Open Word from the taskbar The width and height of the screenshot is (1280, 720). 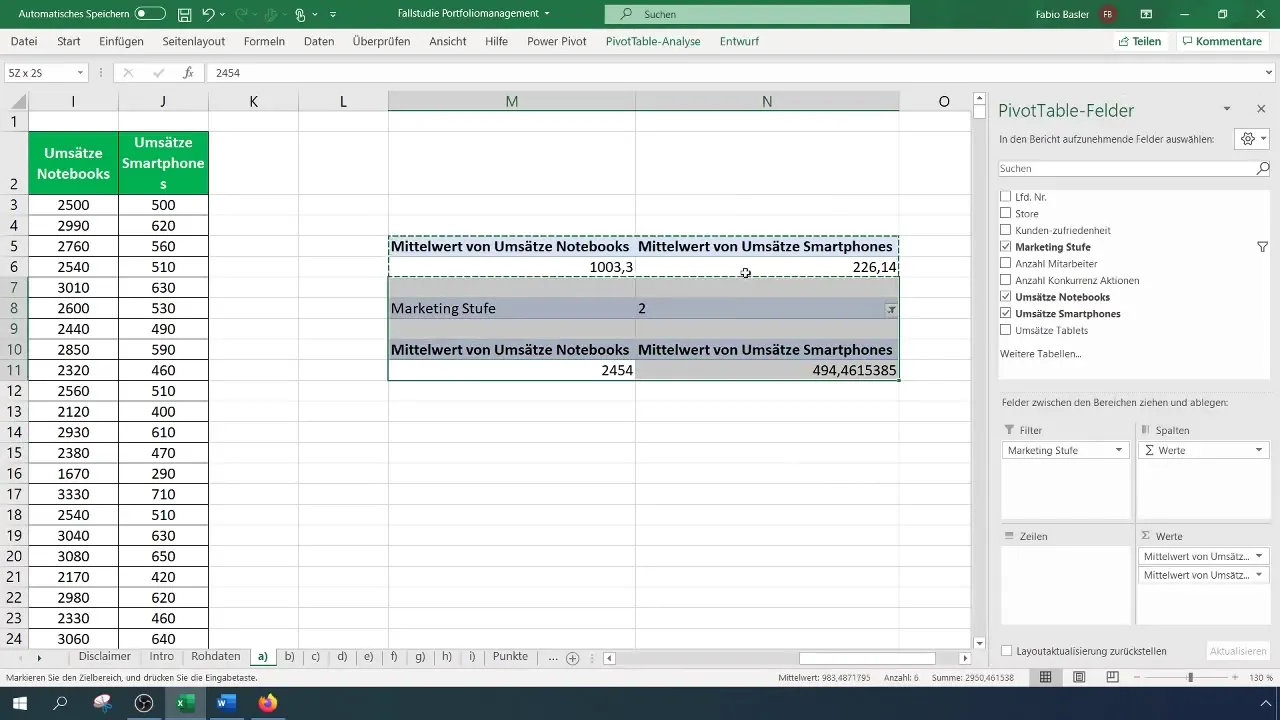pyautogui.click(x=225, y=703)
